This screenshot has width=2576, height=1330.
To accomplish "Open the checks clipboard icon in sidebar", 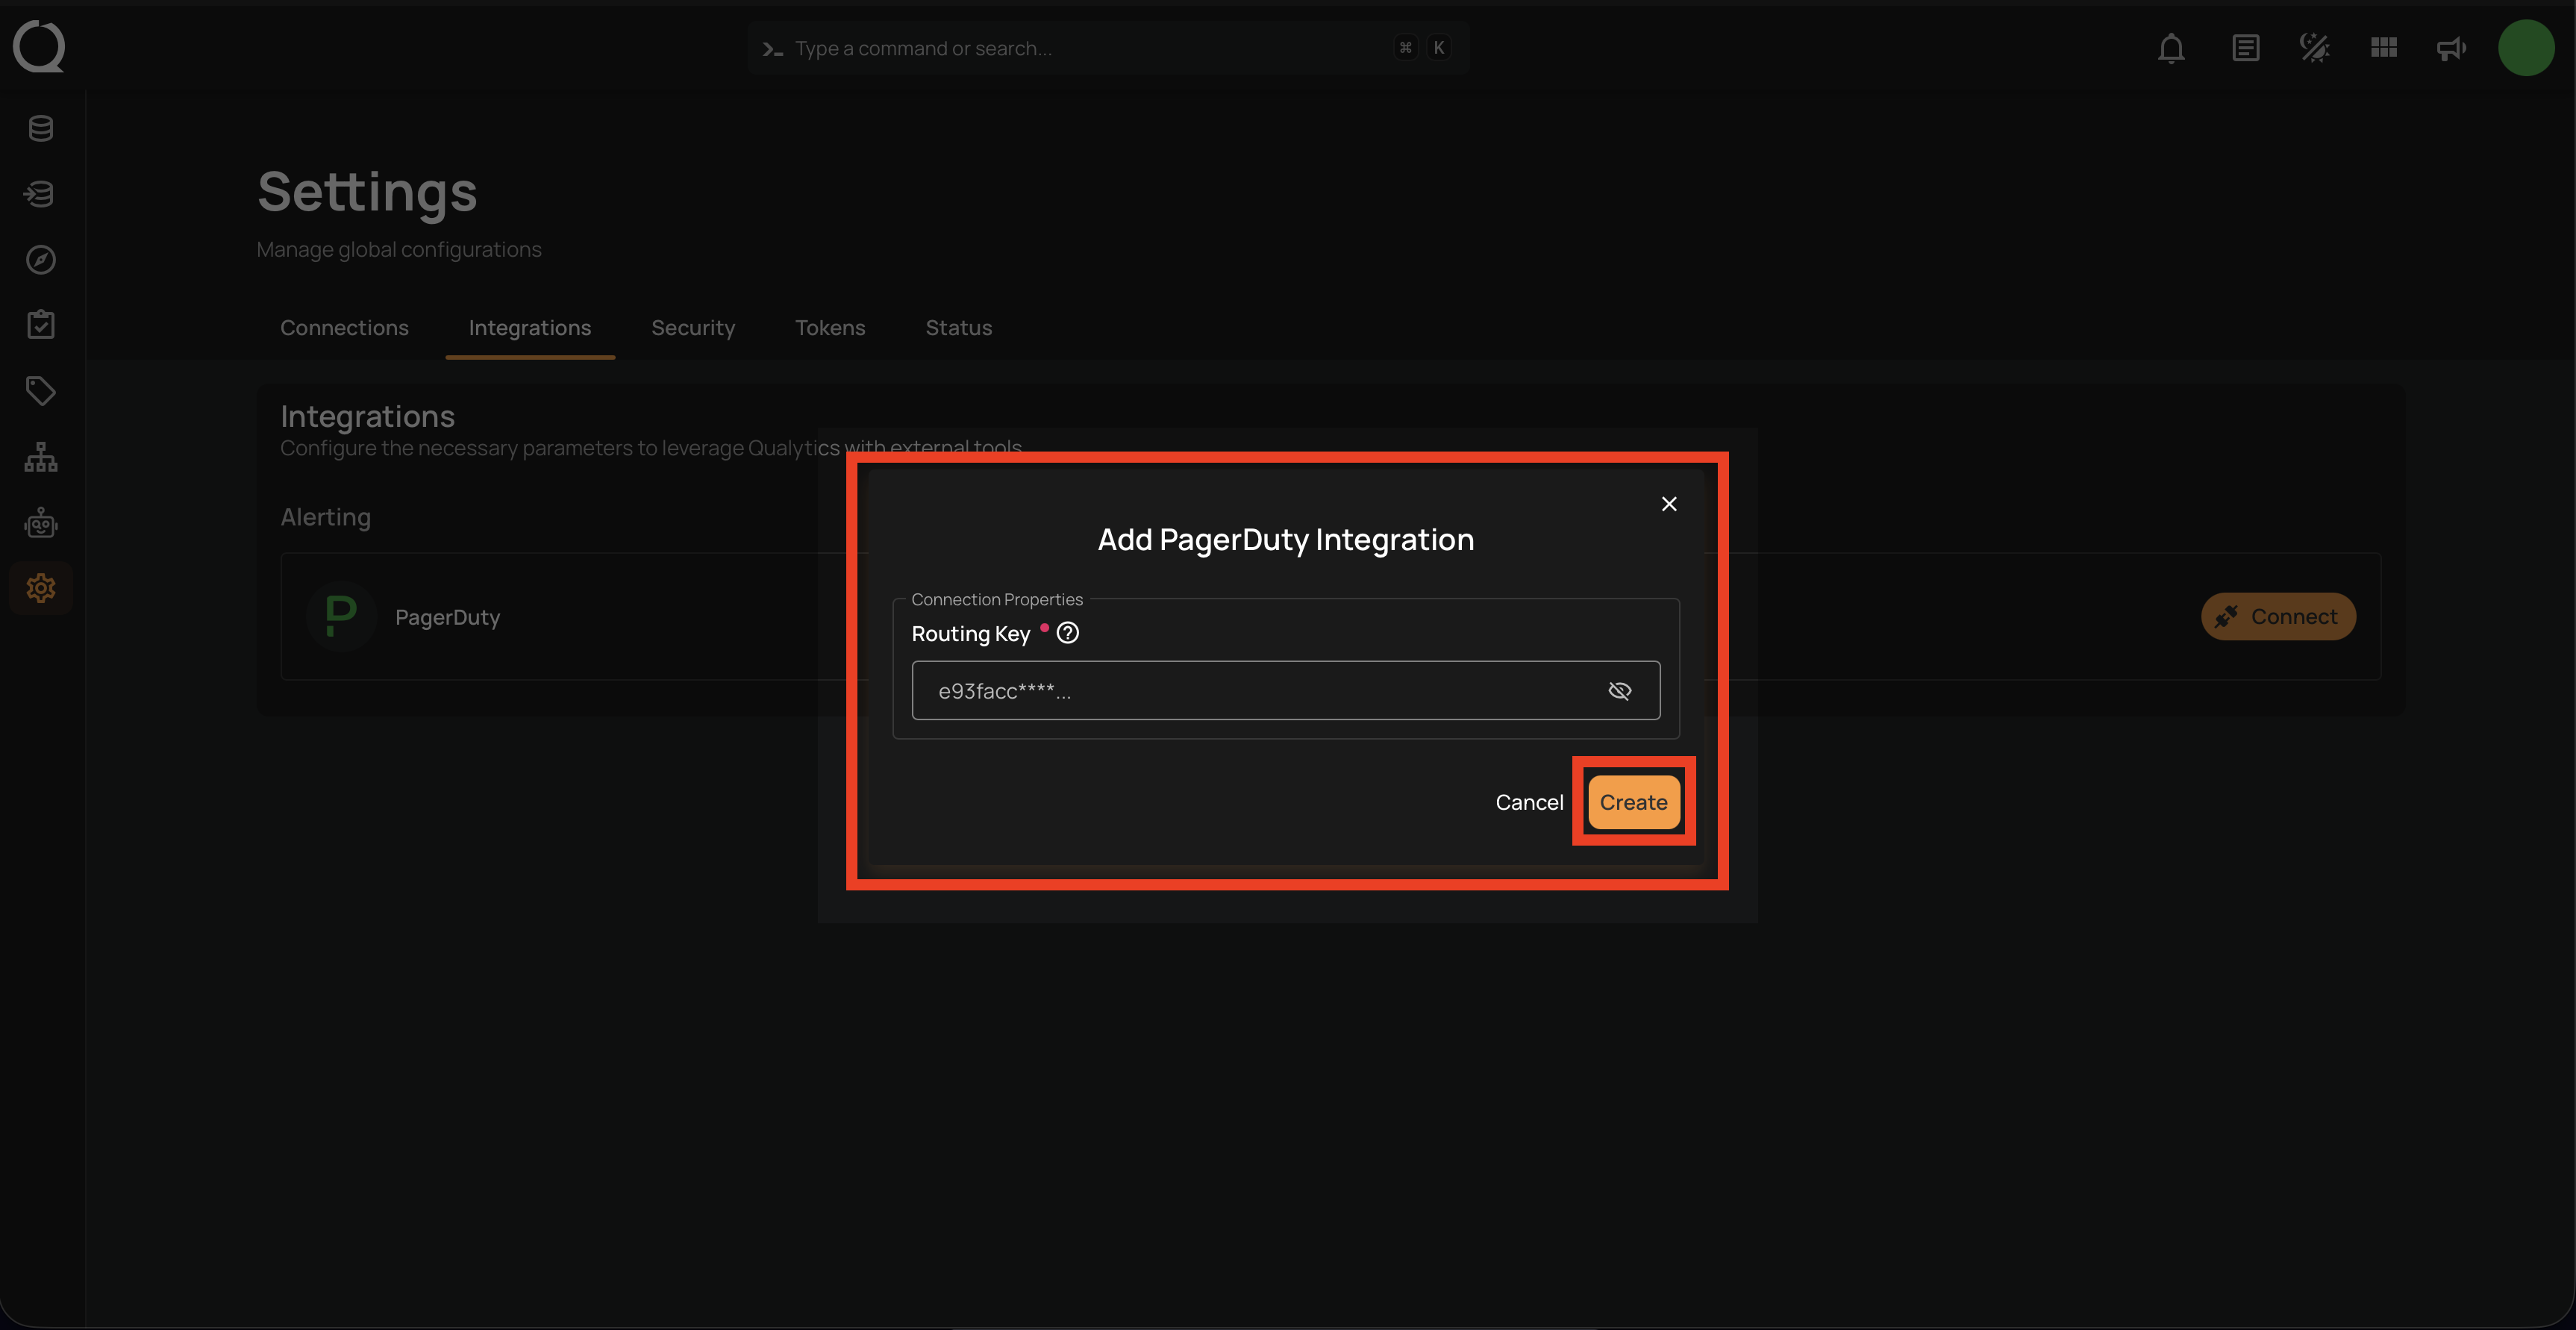I will click(41, 325).
